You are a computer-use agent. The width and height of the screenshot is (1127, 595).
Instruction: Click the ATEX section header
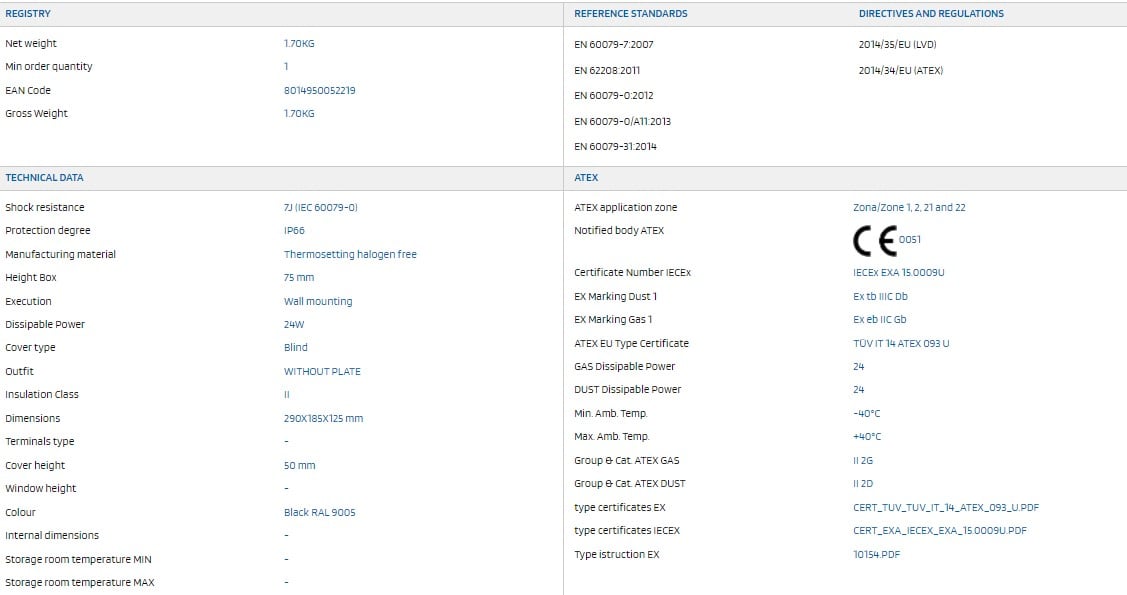[x=586, y=177]
